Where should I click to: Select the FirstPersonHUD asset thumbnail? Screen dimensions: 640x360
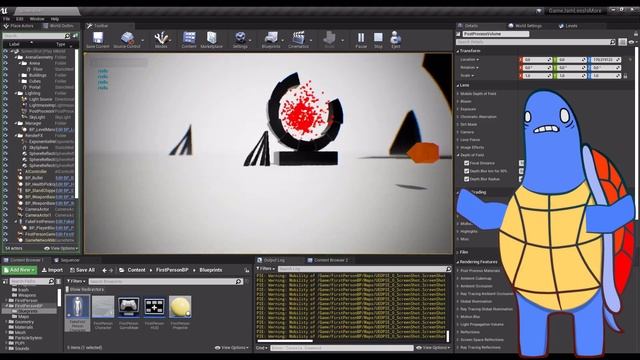point(154,307)
